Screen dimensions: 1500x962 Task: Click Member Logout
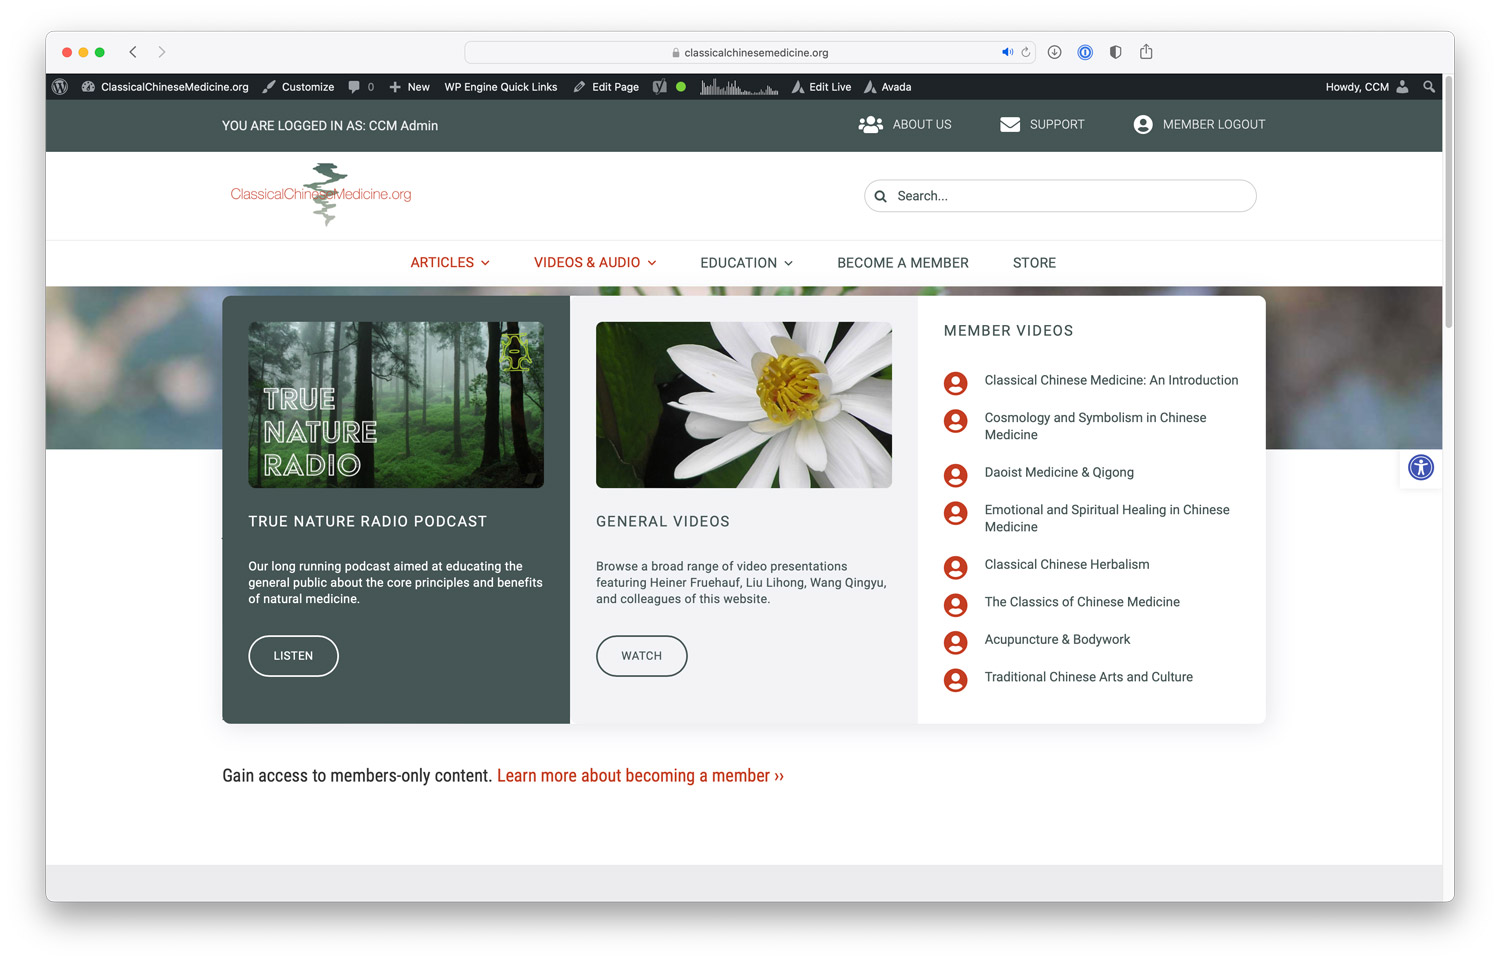(1199, 125)
